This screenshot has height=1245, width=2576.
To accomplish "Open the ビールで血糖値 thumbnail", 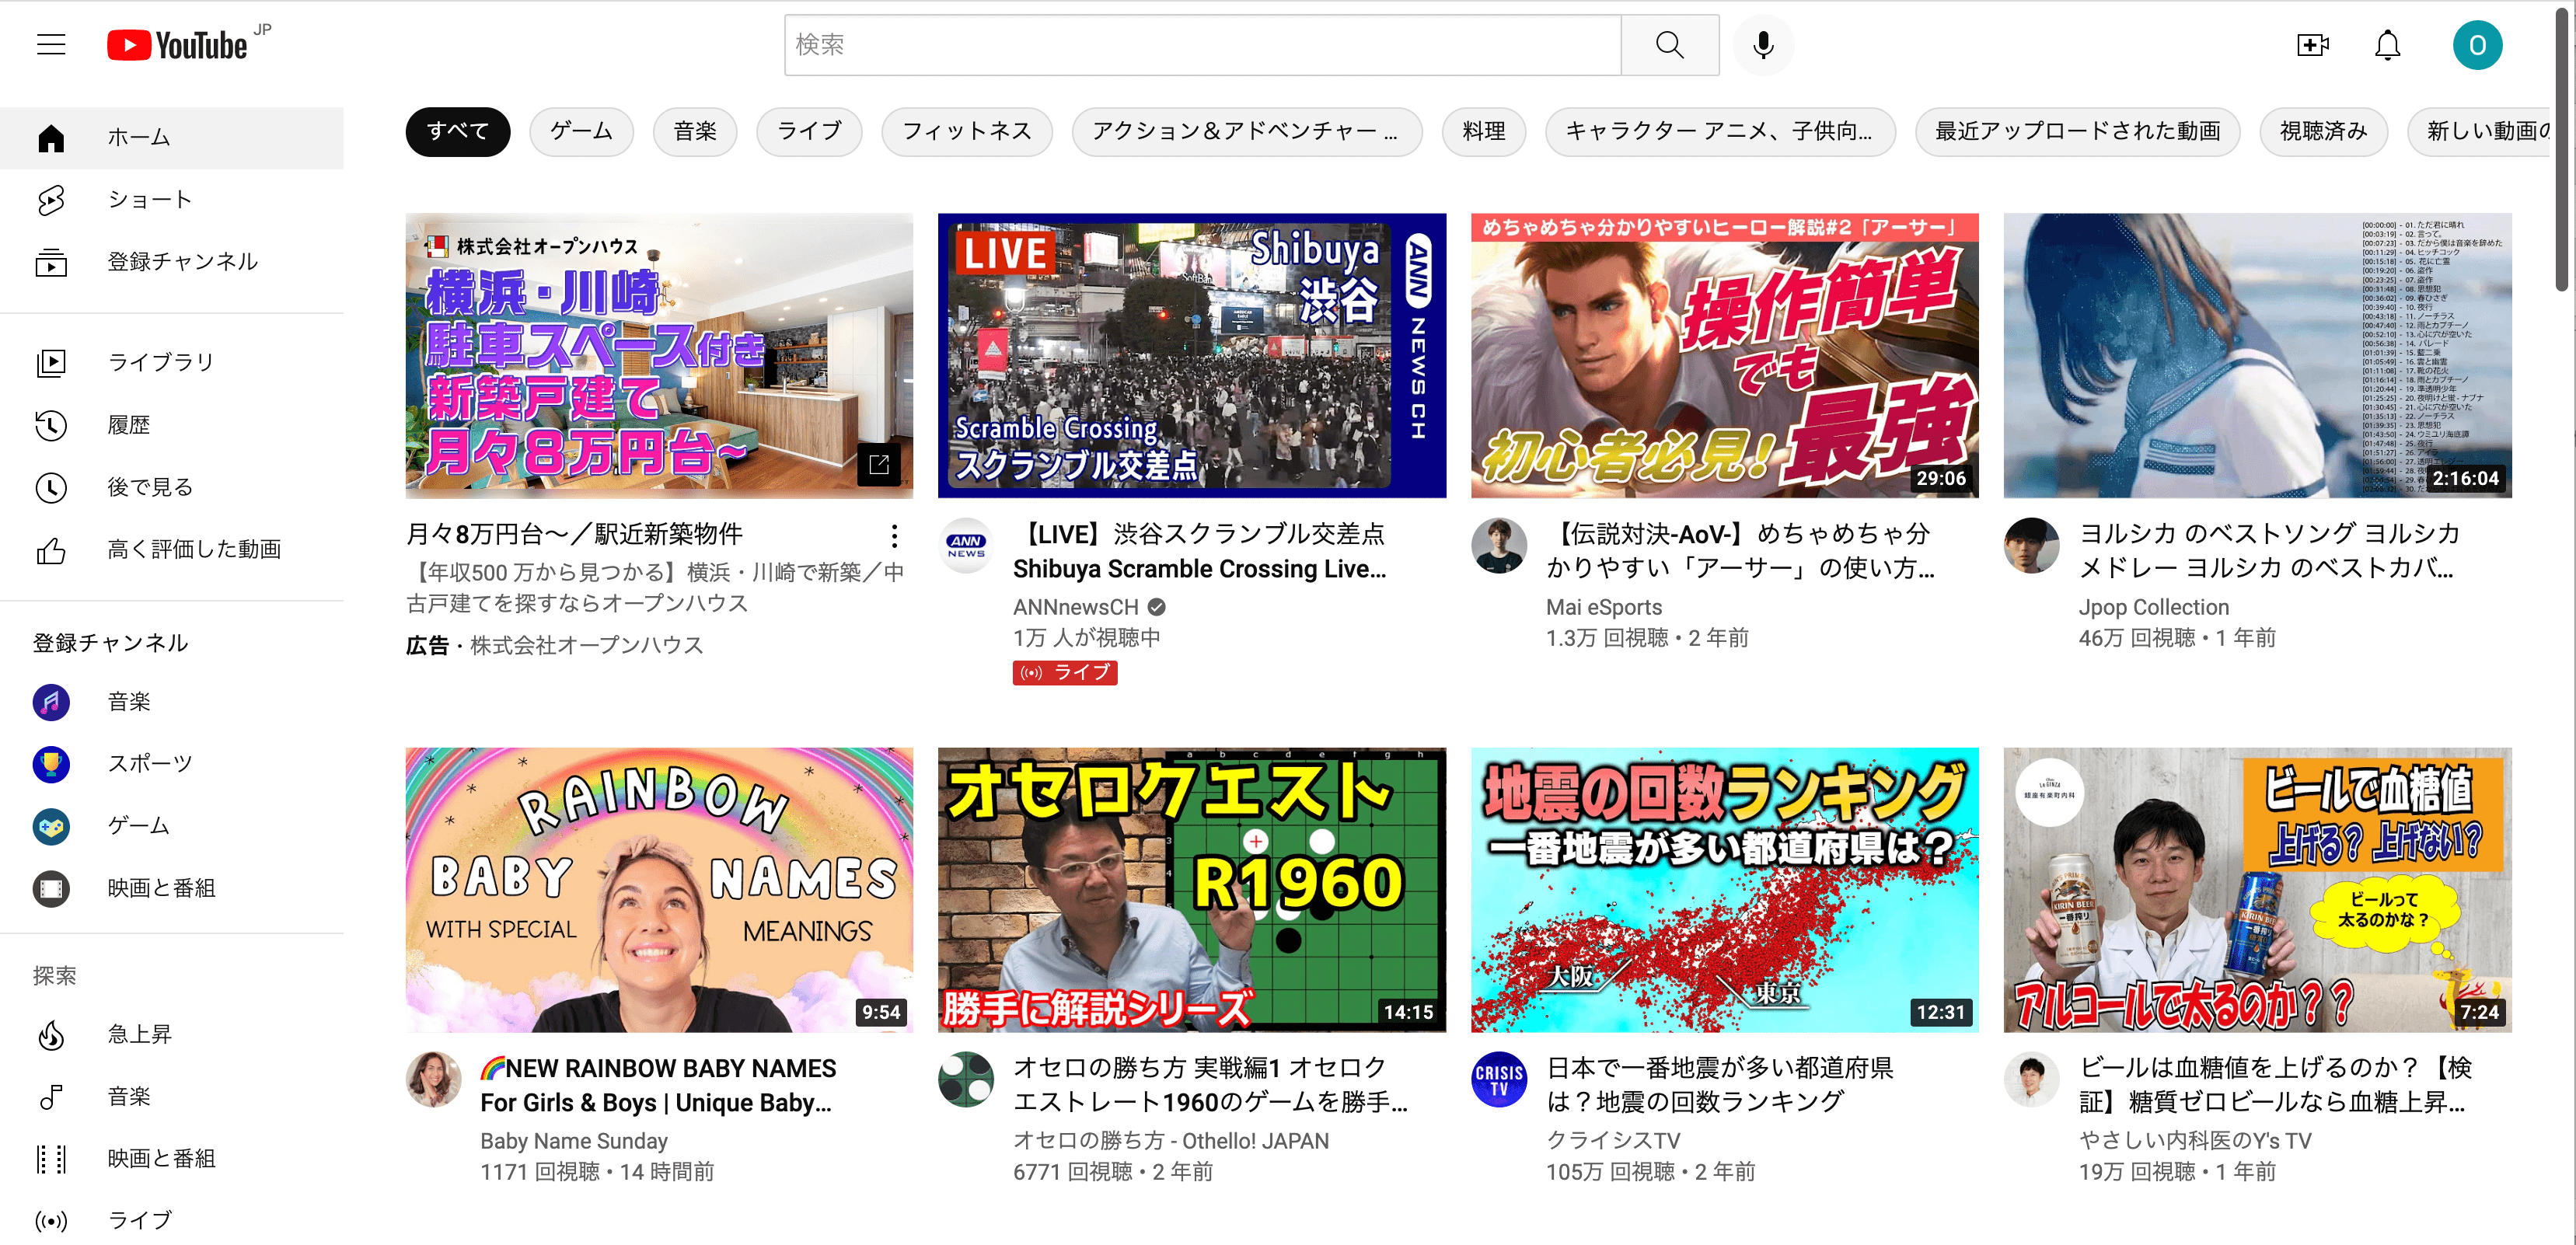I will click(2257, 889).
